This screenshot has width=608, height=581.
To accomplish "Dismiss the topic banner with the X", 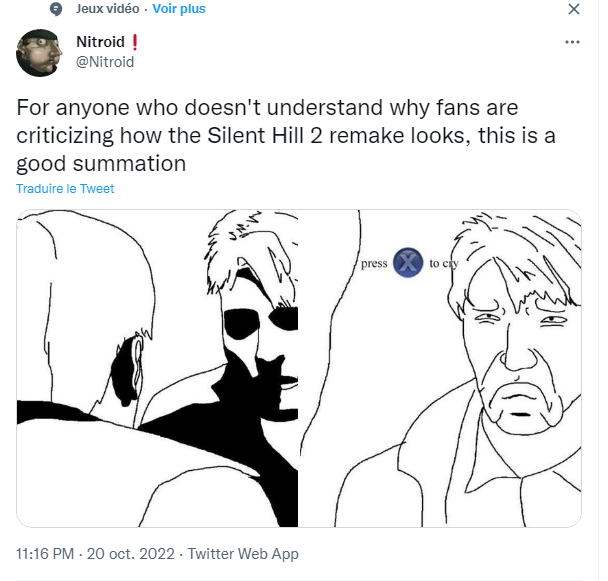I will 573,10.
